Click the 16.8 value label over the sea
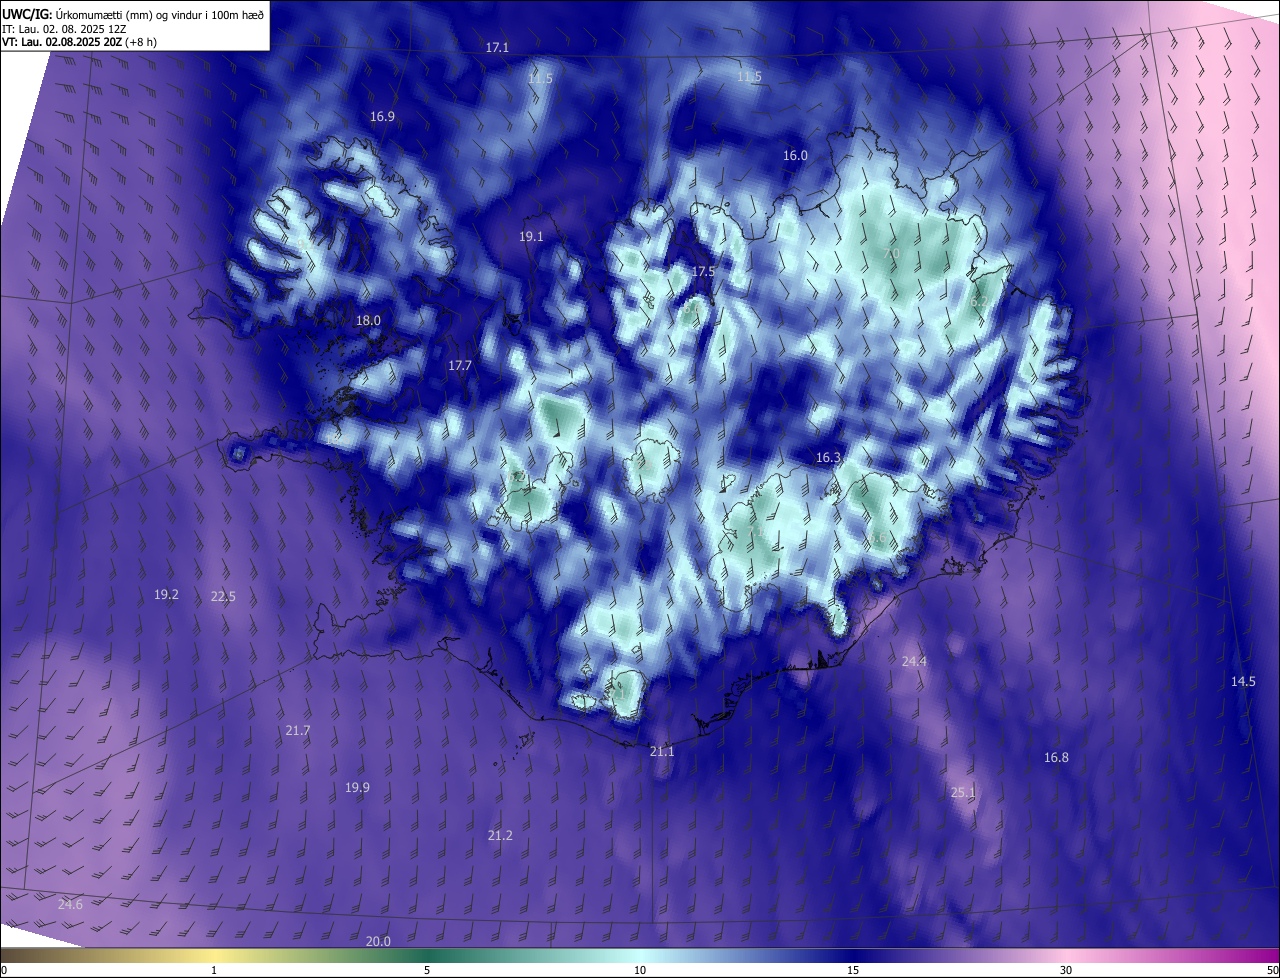The height and width of the screenshot is (978, 1280). point(1056,758)
